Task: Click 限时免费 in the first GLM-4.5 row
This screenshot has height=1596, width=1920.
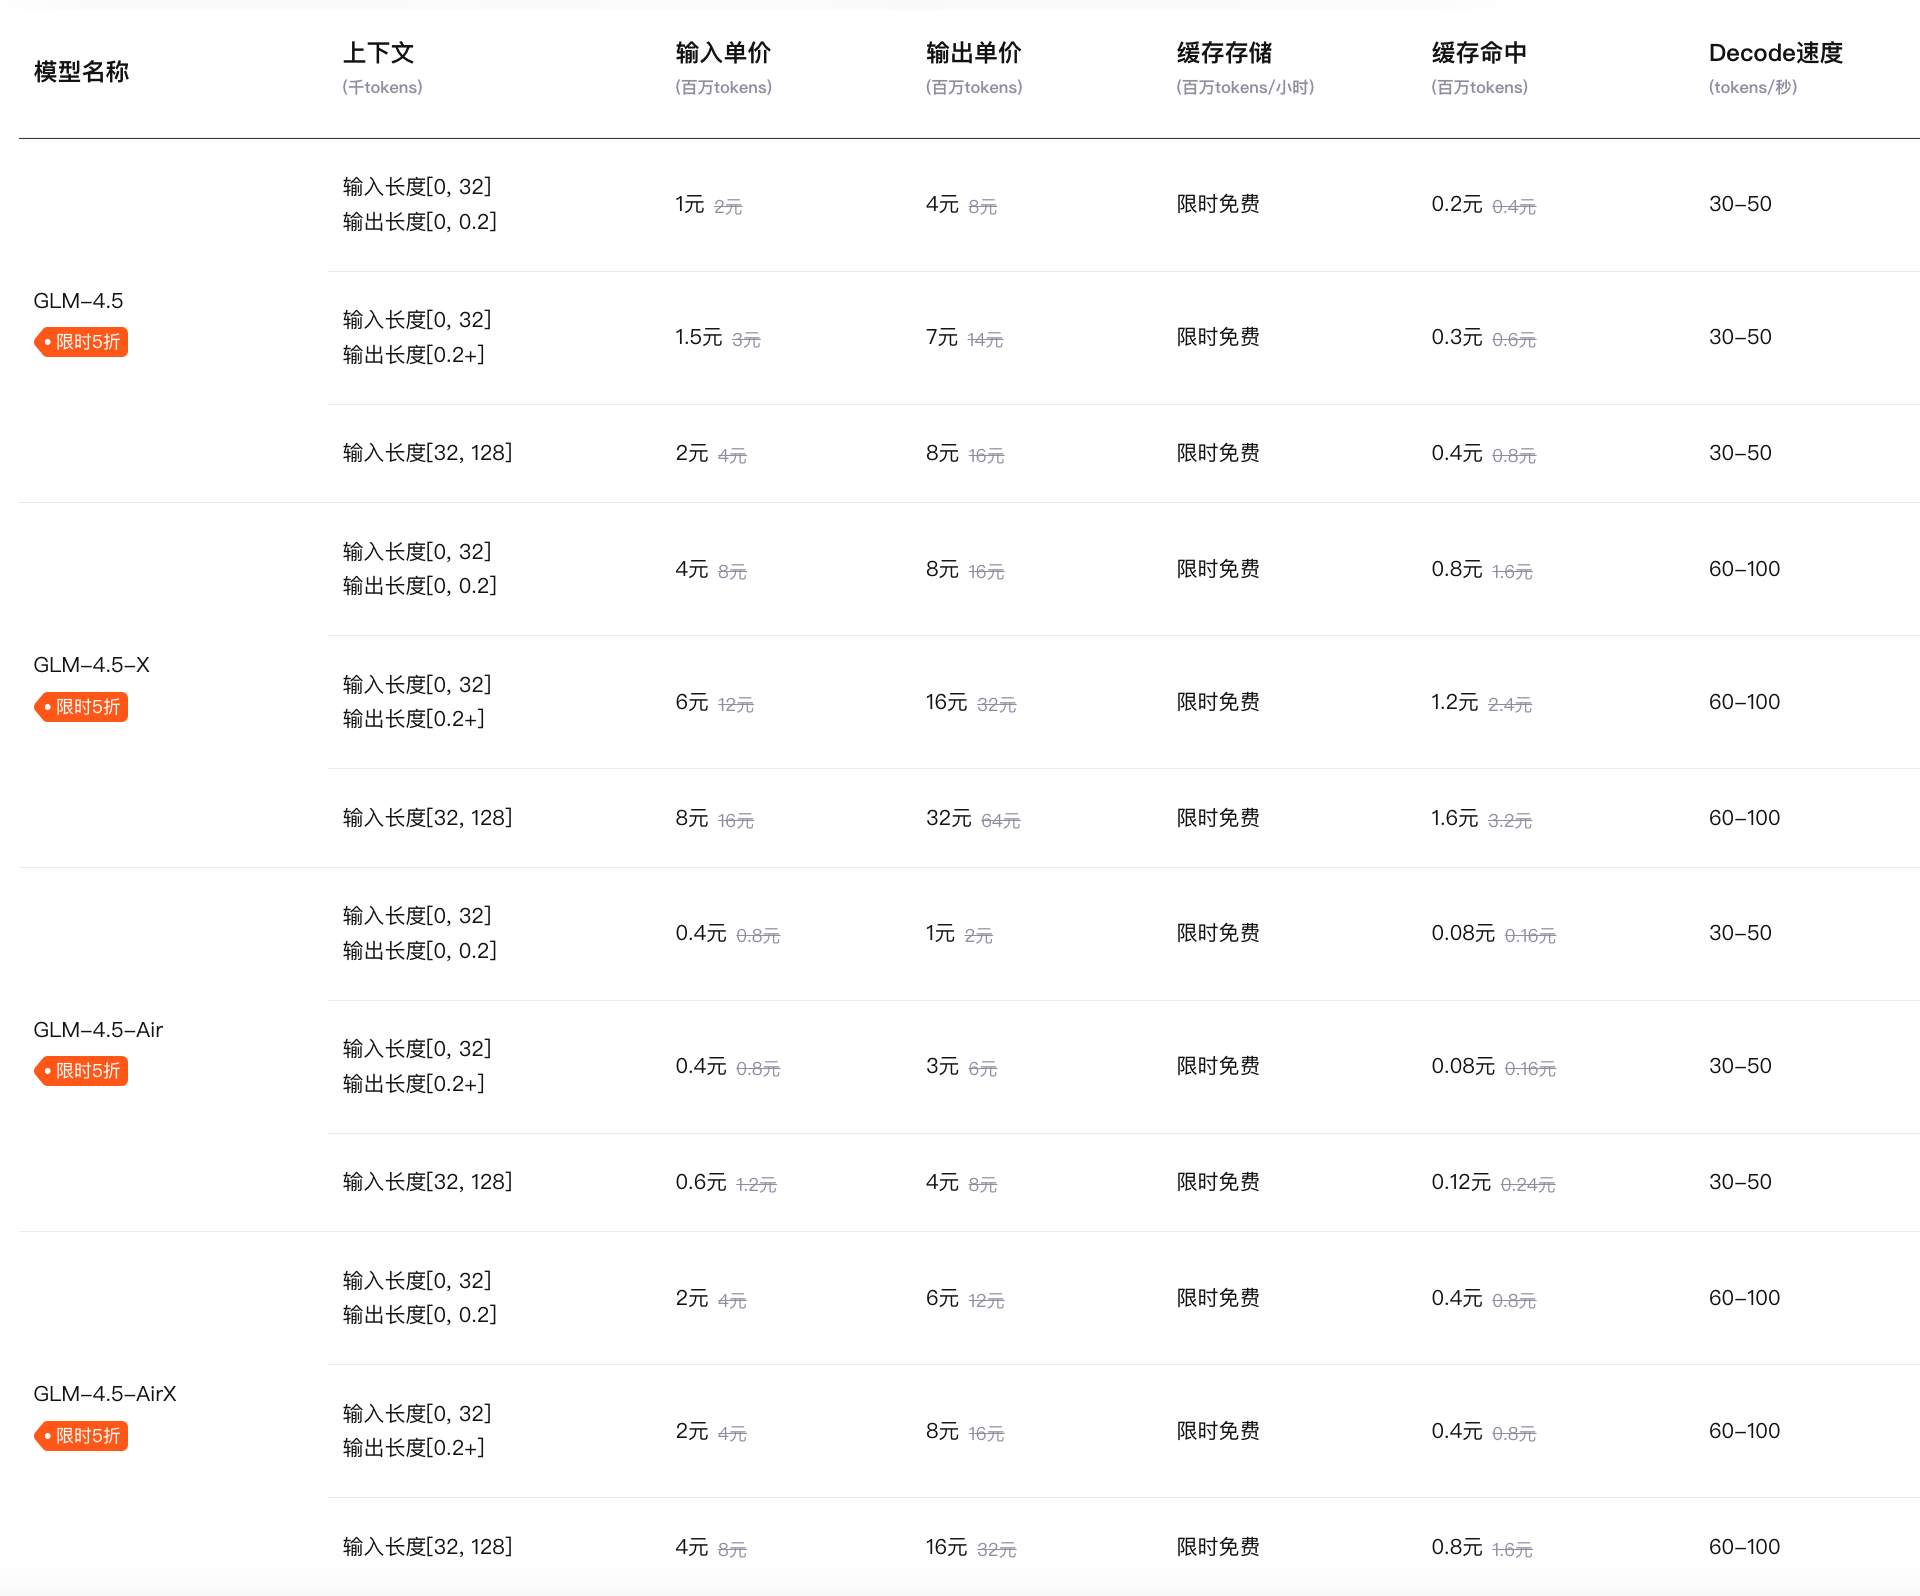Action: [1217, 204]
